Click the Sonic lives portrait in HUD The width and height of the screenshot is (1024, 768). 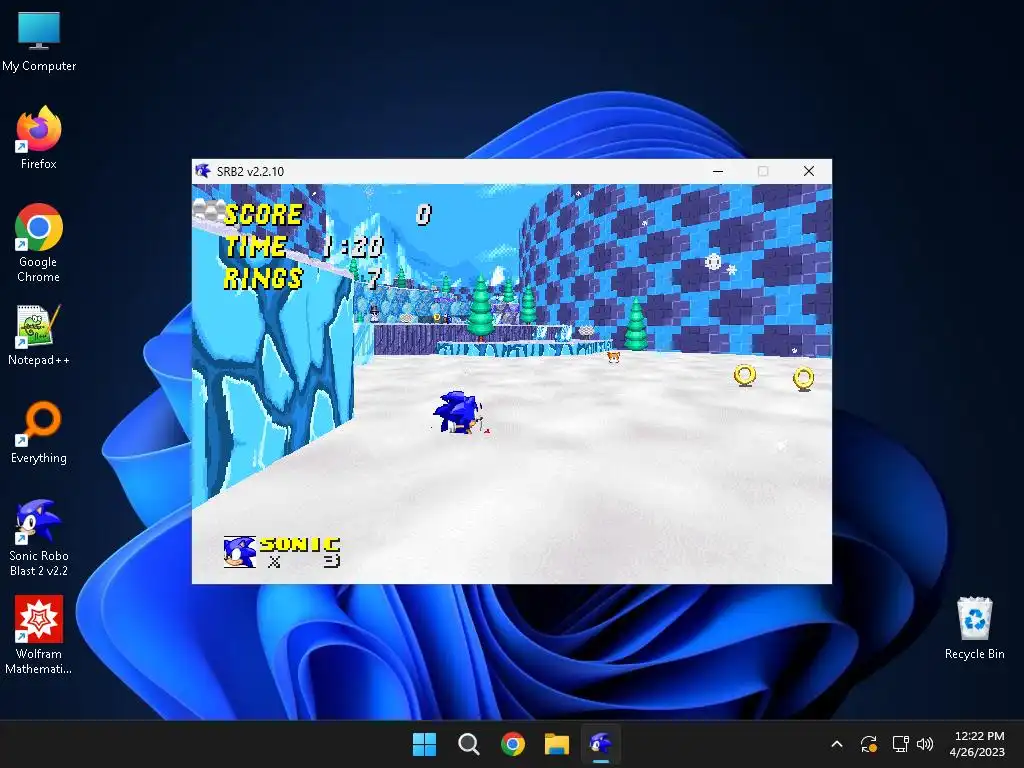coord(239,552)
